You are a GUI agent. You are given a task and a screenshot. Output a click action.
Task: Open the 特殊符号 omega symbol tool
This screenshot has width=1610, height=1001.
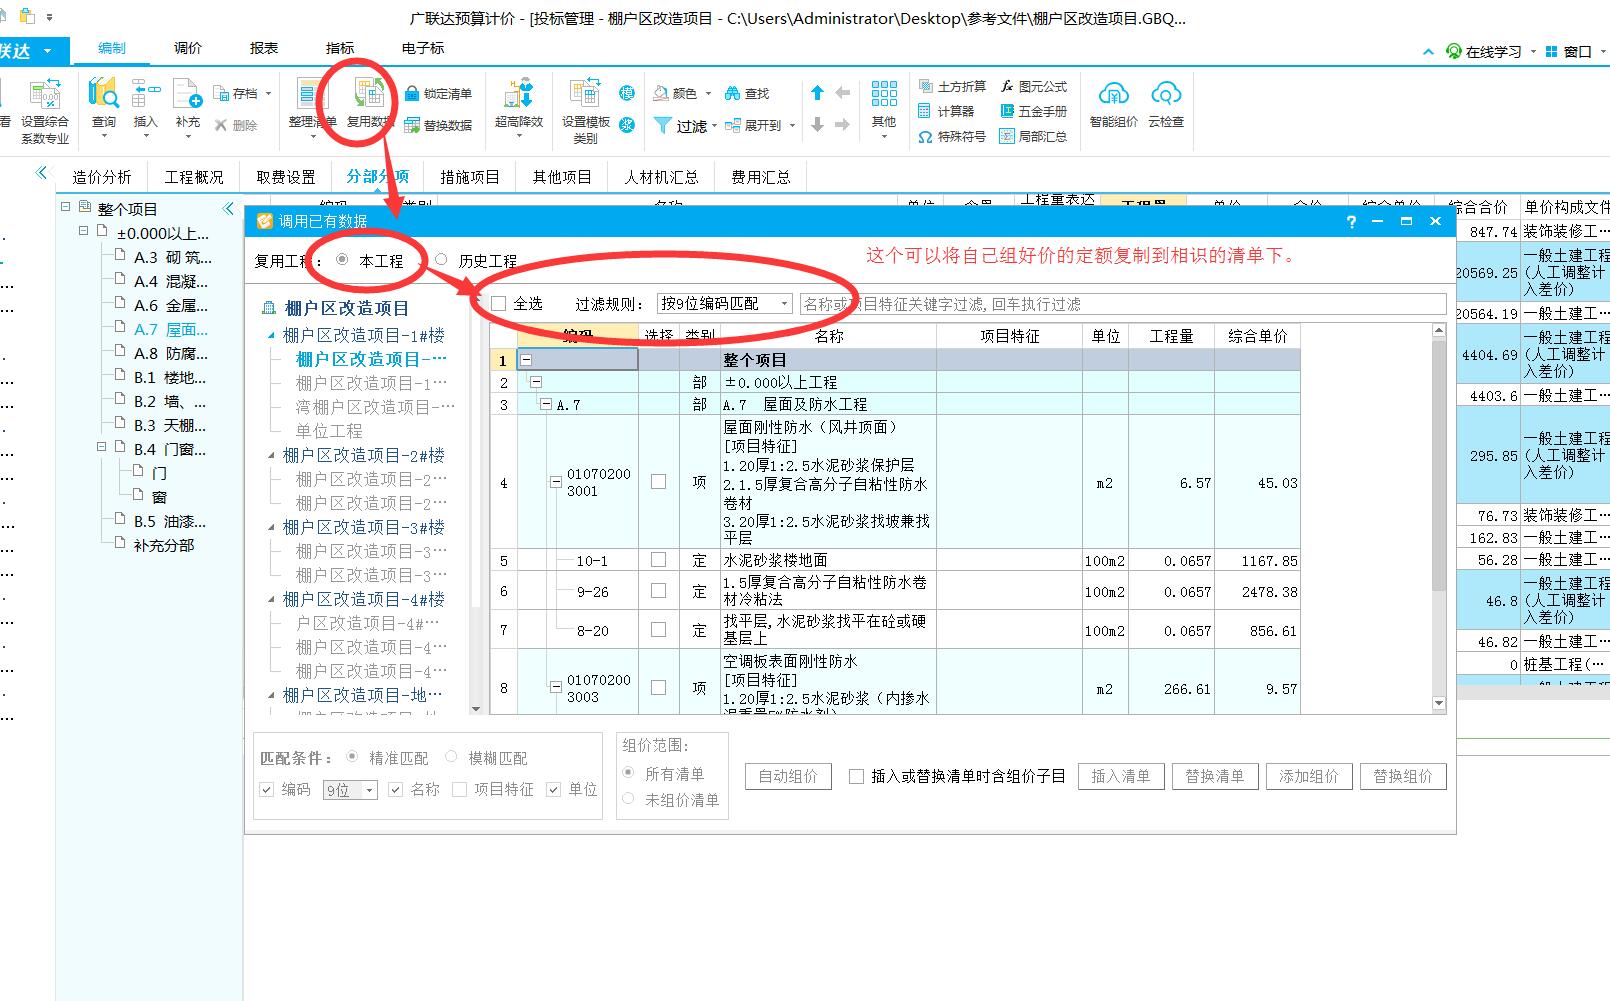pyautogui.click(x=952, y=136)
